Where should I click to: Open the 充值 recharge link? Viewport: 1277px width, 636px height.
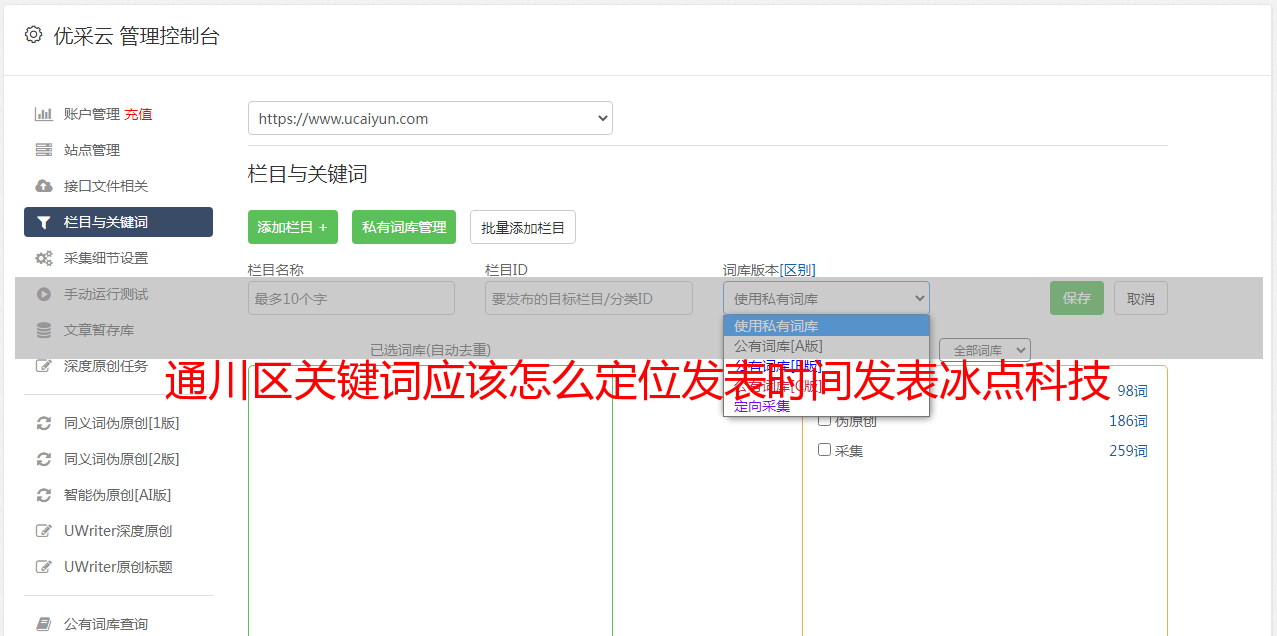(138, 114)
